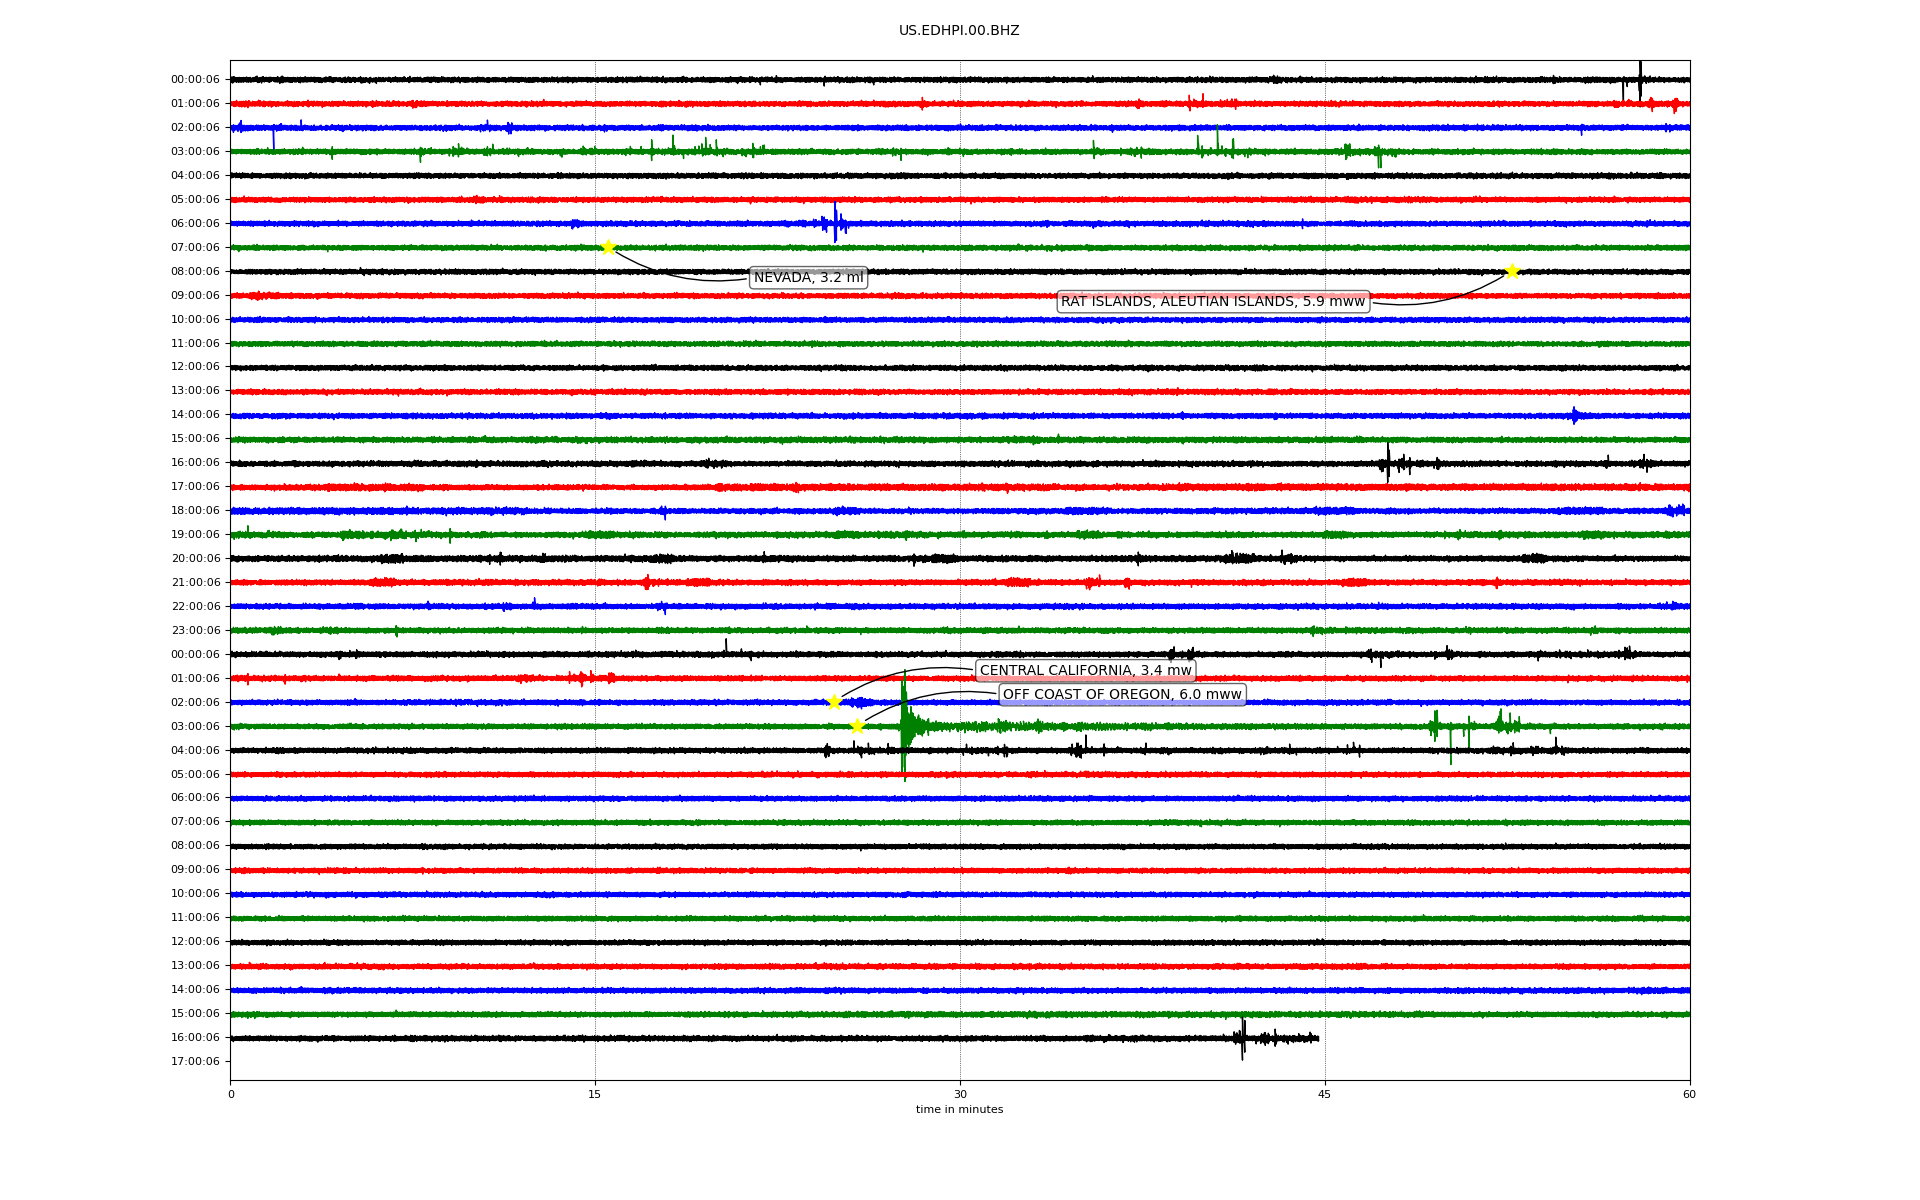Click the 45 tick on the time axis
The image size is (1920, 1200).
tap(1325, 1094)
